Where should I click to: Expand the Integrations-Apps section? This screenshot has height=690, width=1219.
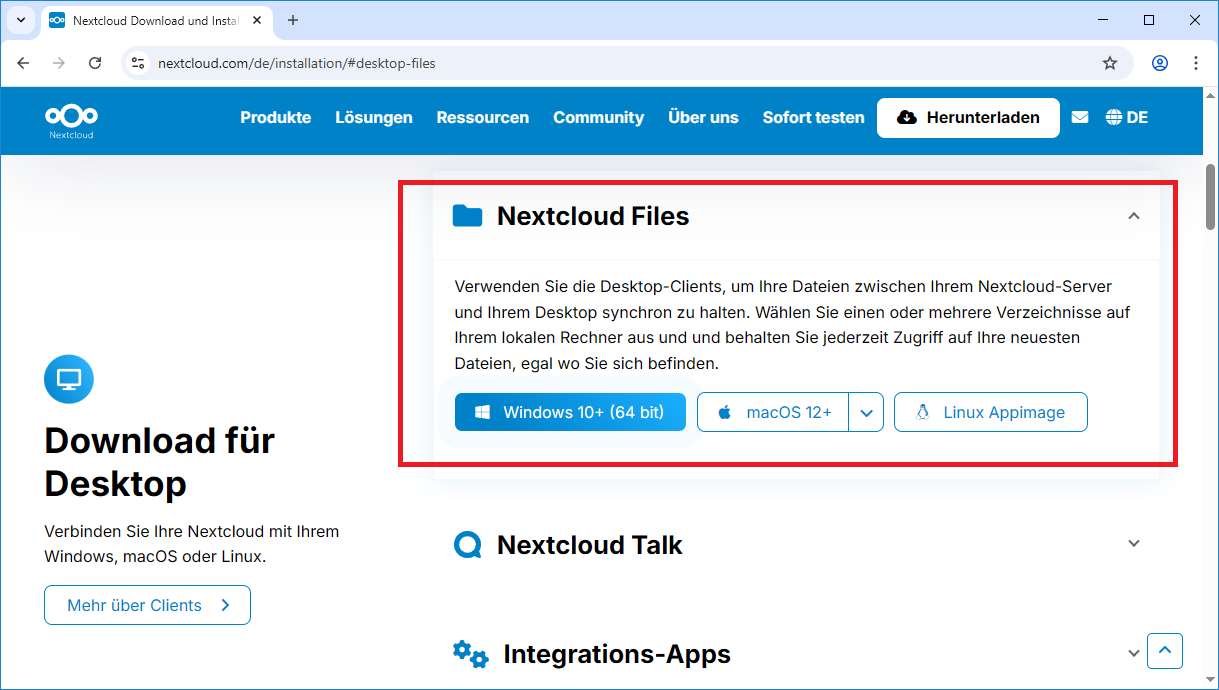click(1133, 653)
